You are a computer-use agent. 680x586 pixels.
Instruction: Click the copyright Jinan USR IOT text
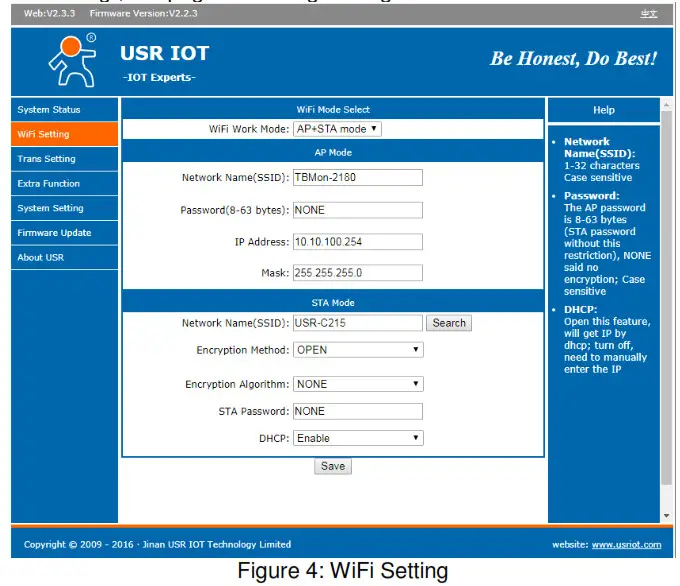[x=157, y=544]
